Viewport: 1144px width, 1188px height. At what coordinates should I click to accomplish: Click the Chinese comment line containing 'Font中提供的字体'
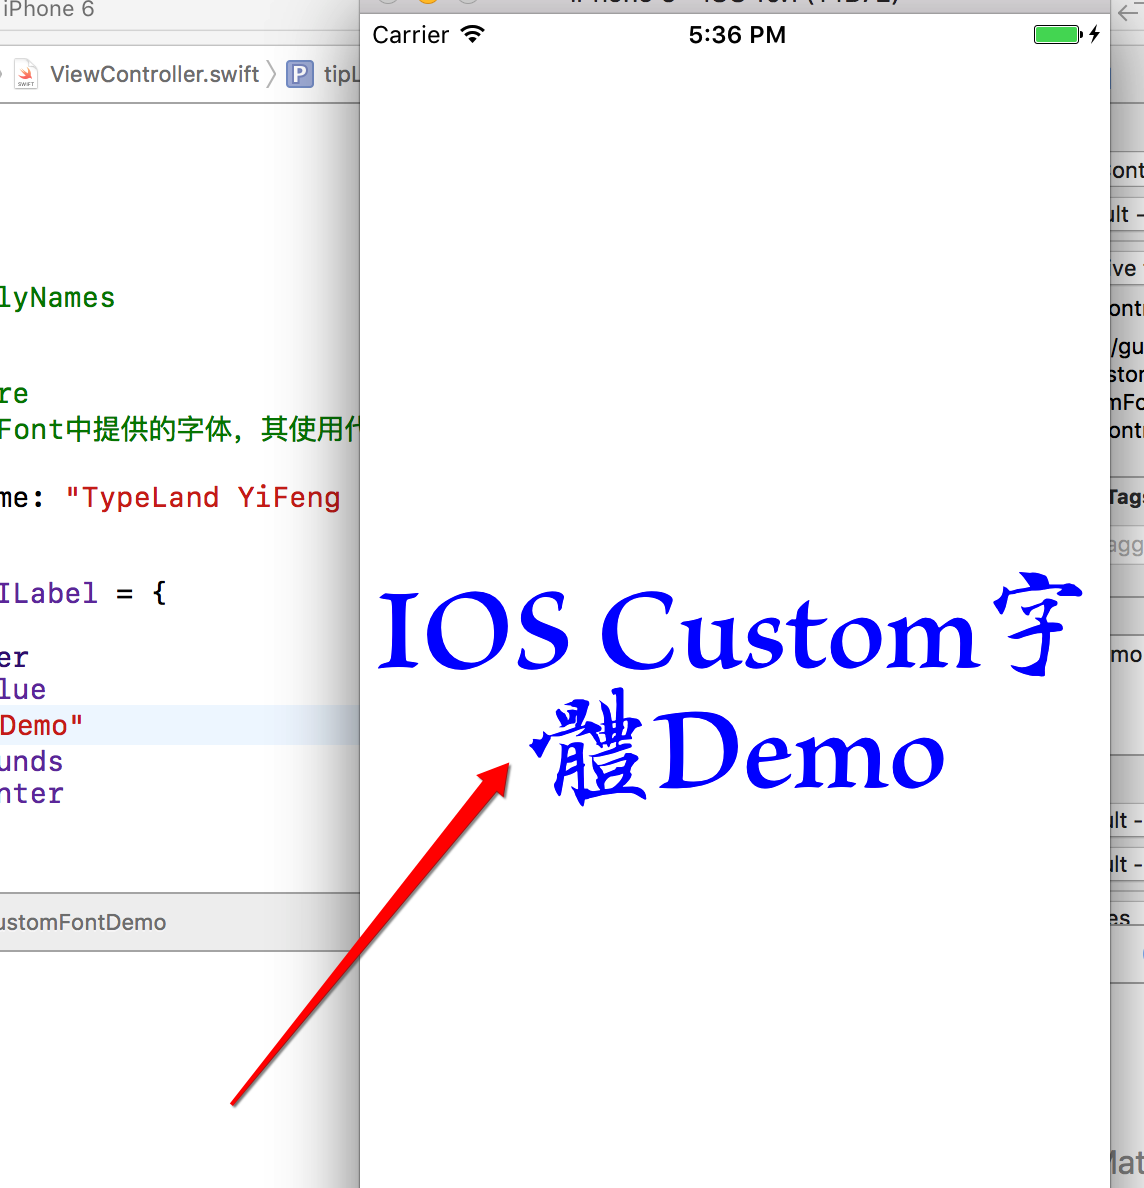click(180, 430)
